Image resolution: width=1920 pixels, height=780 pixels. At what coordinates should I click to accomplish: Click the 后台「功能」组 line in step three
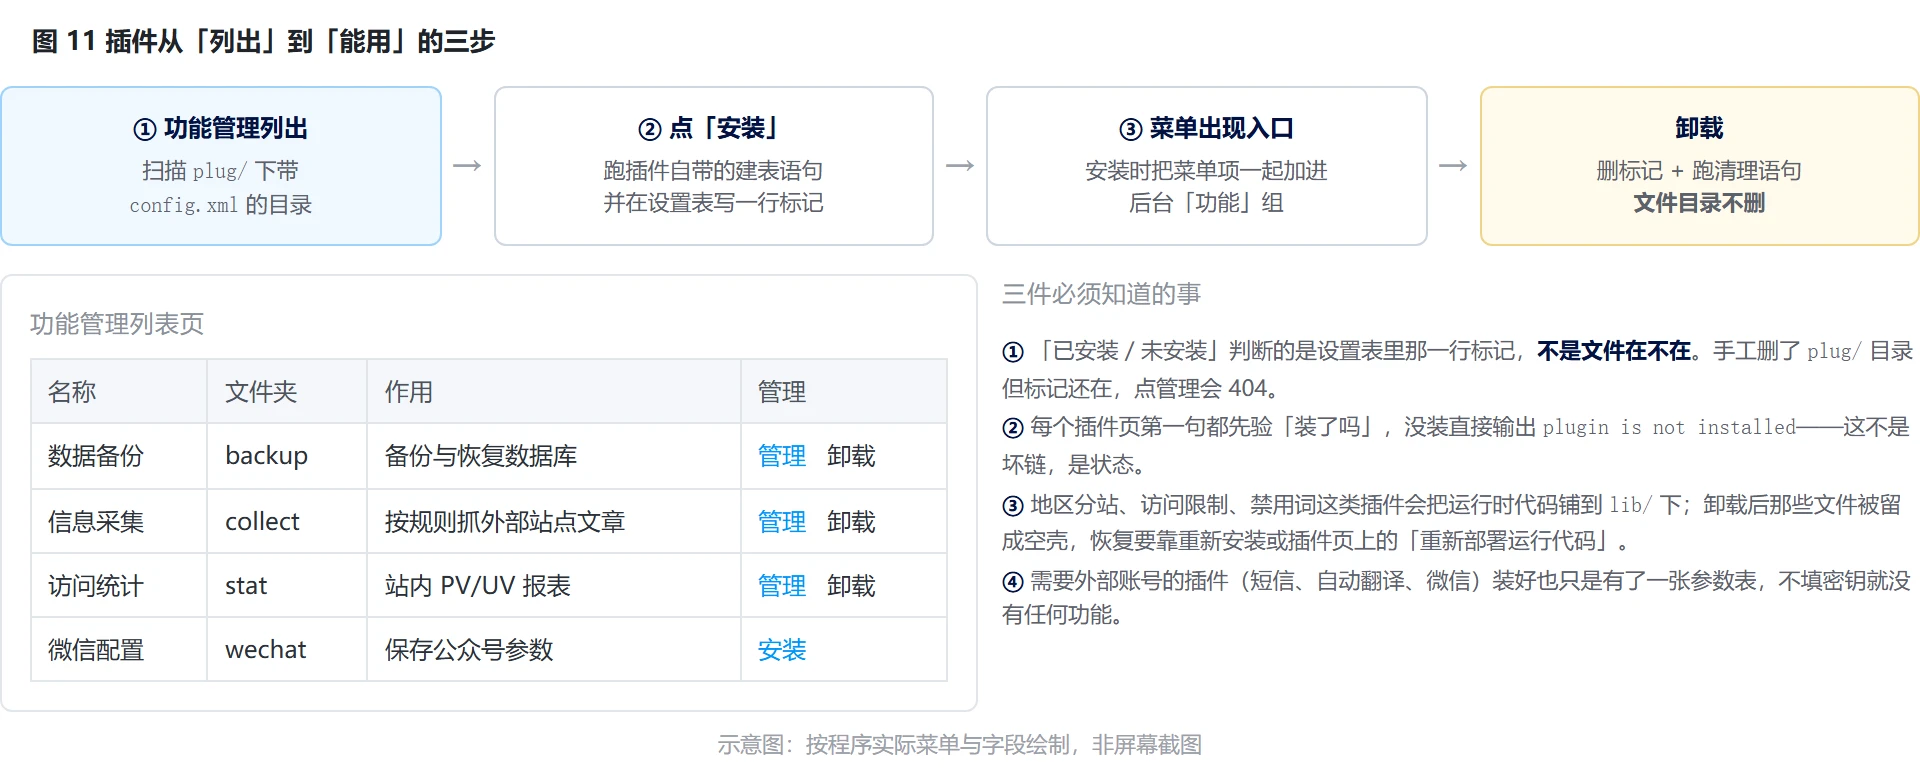click(x=1207, y=204)
